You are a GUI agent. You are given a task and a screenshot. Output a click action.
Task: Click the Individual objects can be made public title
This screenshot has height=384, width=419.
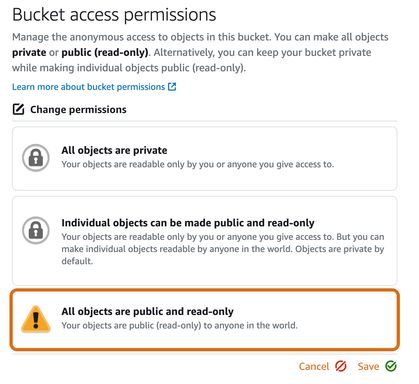pos(188,223)
